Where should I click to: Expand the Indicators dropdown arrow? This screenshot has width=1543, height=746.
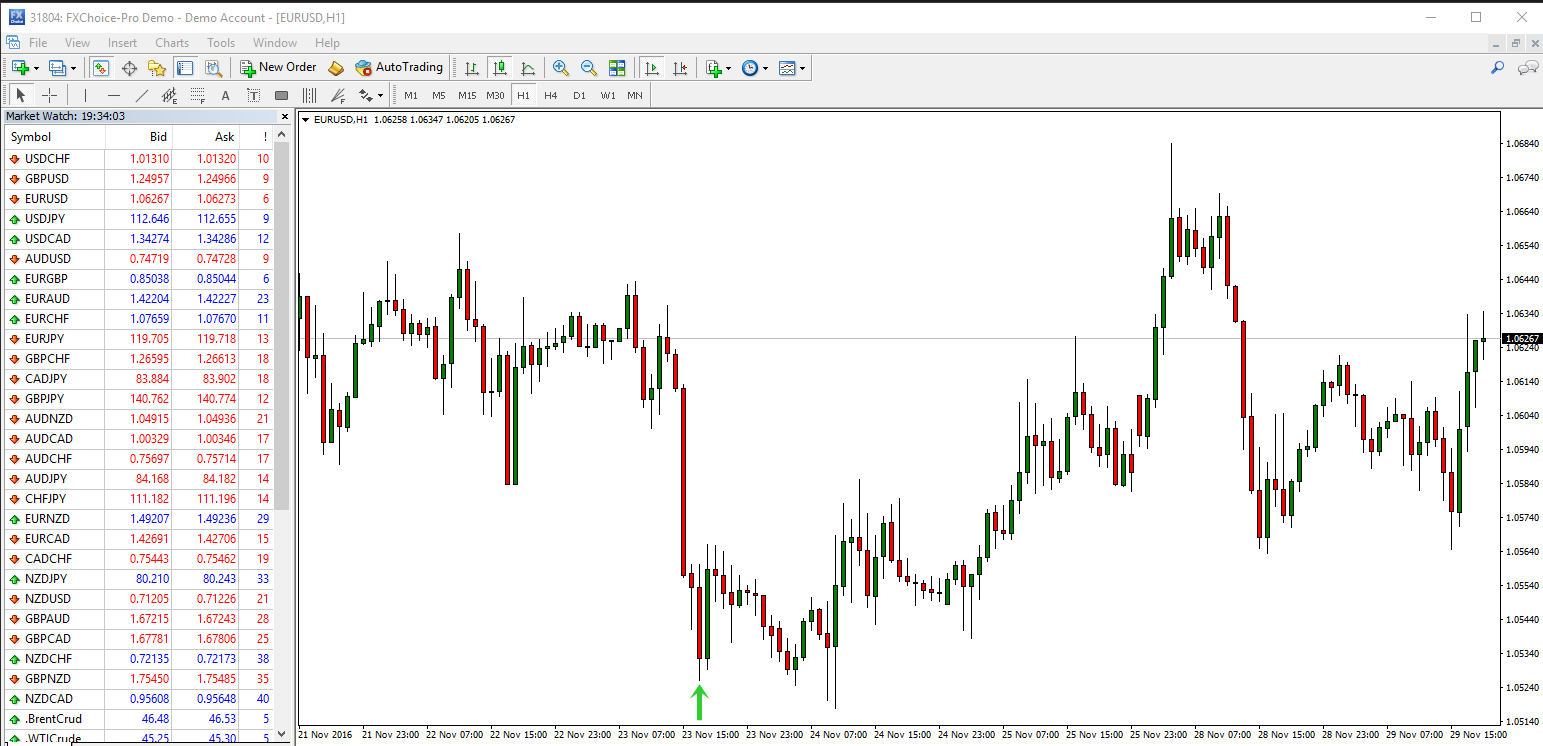pos(729,69)
